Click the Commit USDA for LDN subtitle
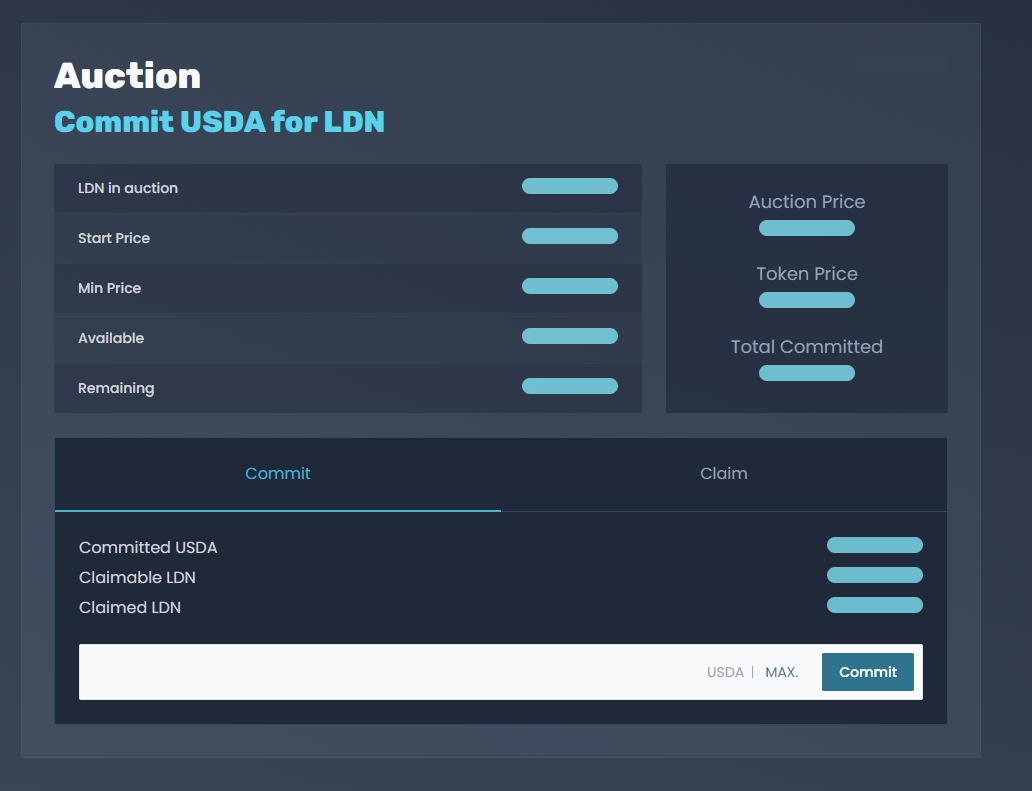Image resolution: width=1032 pixels, height=791 pixels. click(x=219, y=122)
